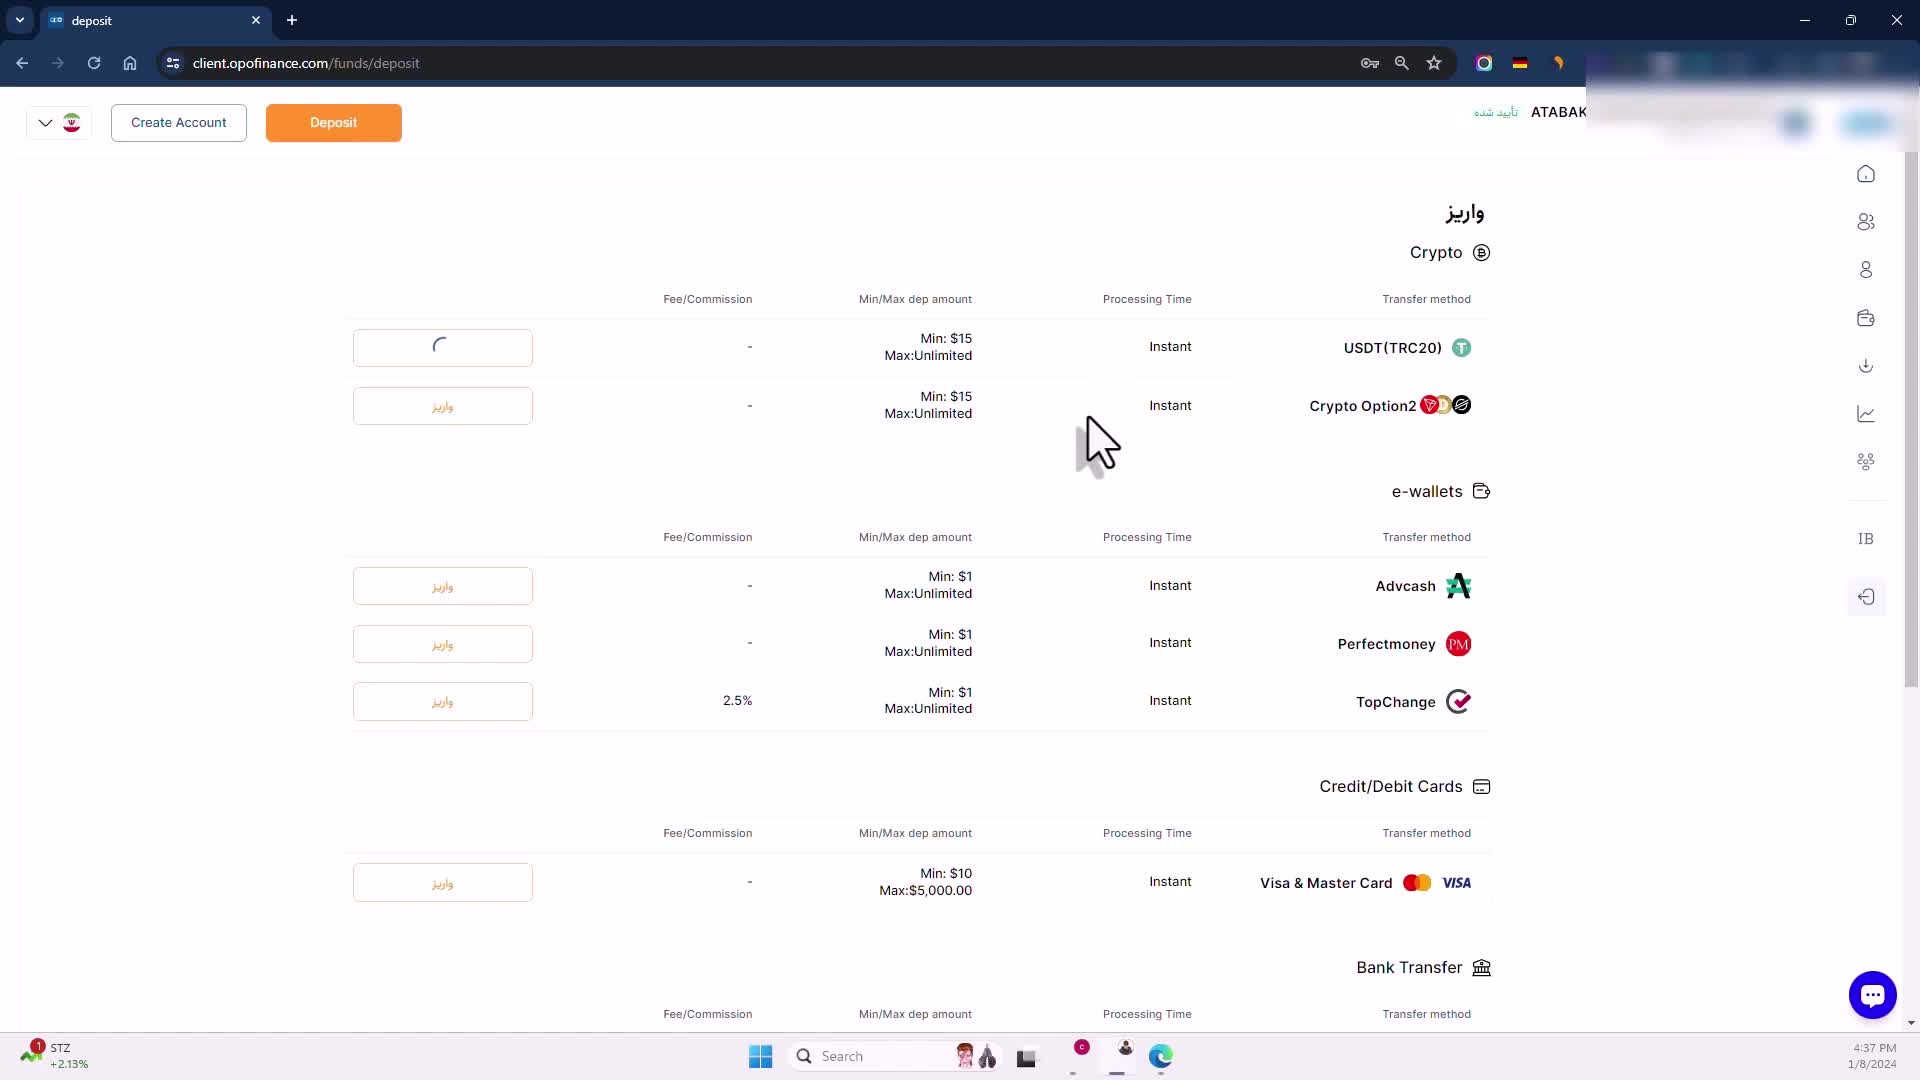The width and height of the screenshot is (1920, 1080).
Task: Click the referrals group icon in sidebar
Action: [1866, 462]
